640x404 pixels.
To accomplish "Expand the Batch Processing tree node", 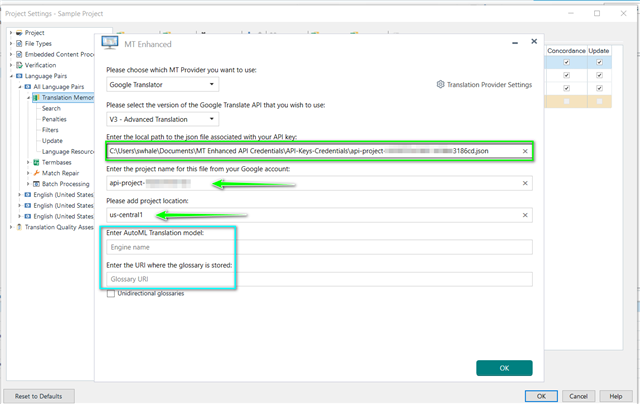I will (28, 184).
